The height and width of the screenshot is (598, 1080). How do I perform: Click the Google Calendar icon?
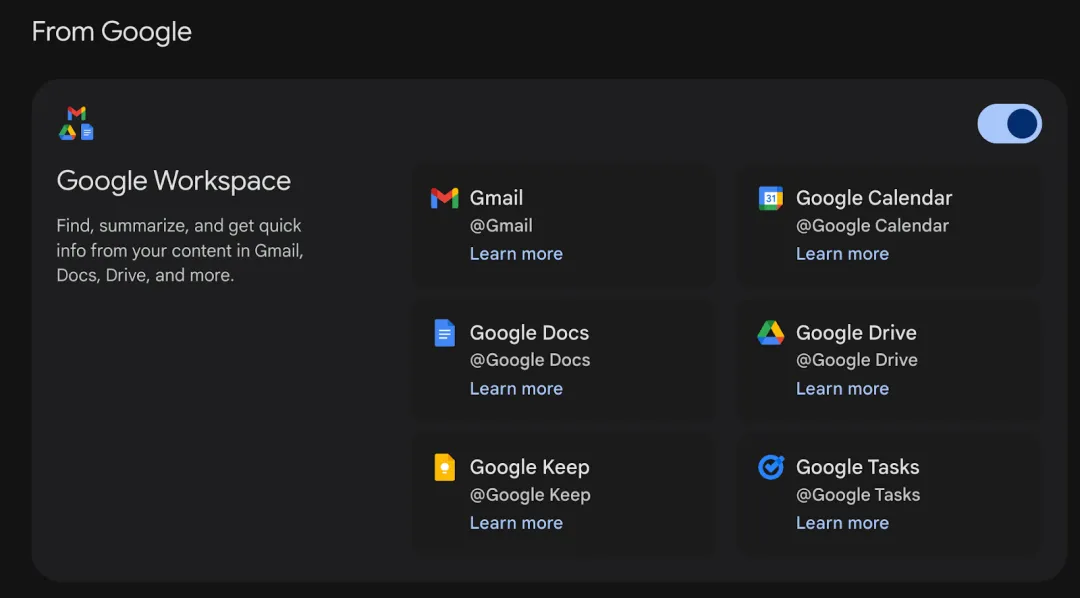click(x=771, y=198)
